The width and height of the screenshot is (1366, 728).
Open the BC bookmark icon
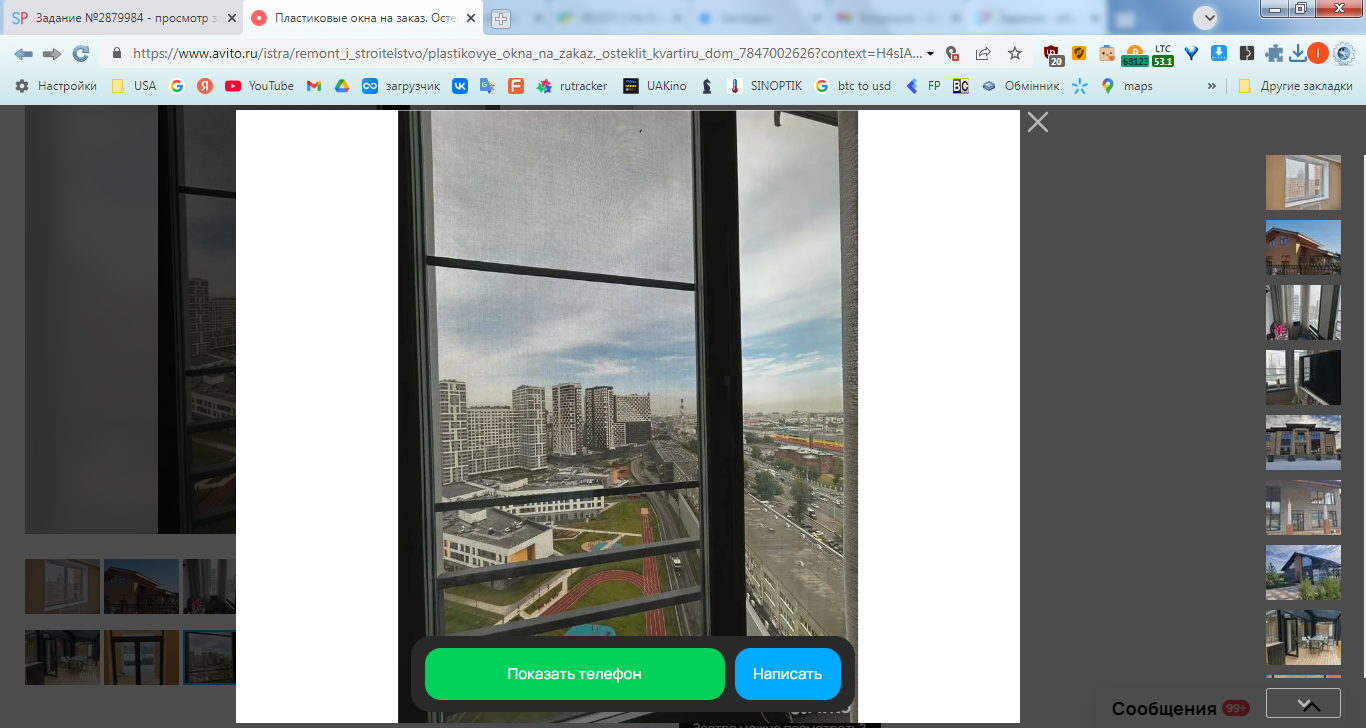960,86
